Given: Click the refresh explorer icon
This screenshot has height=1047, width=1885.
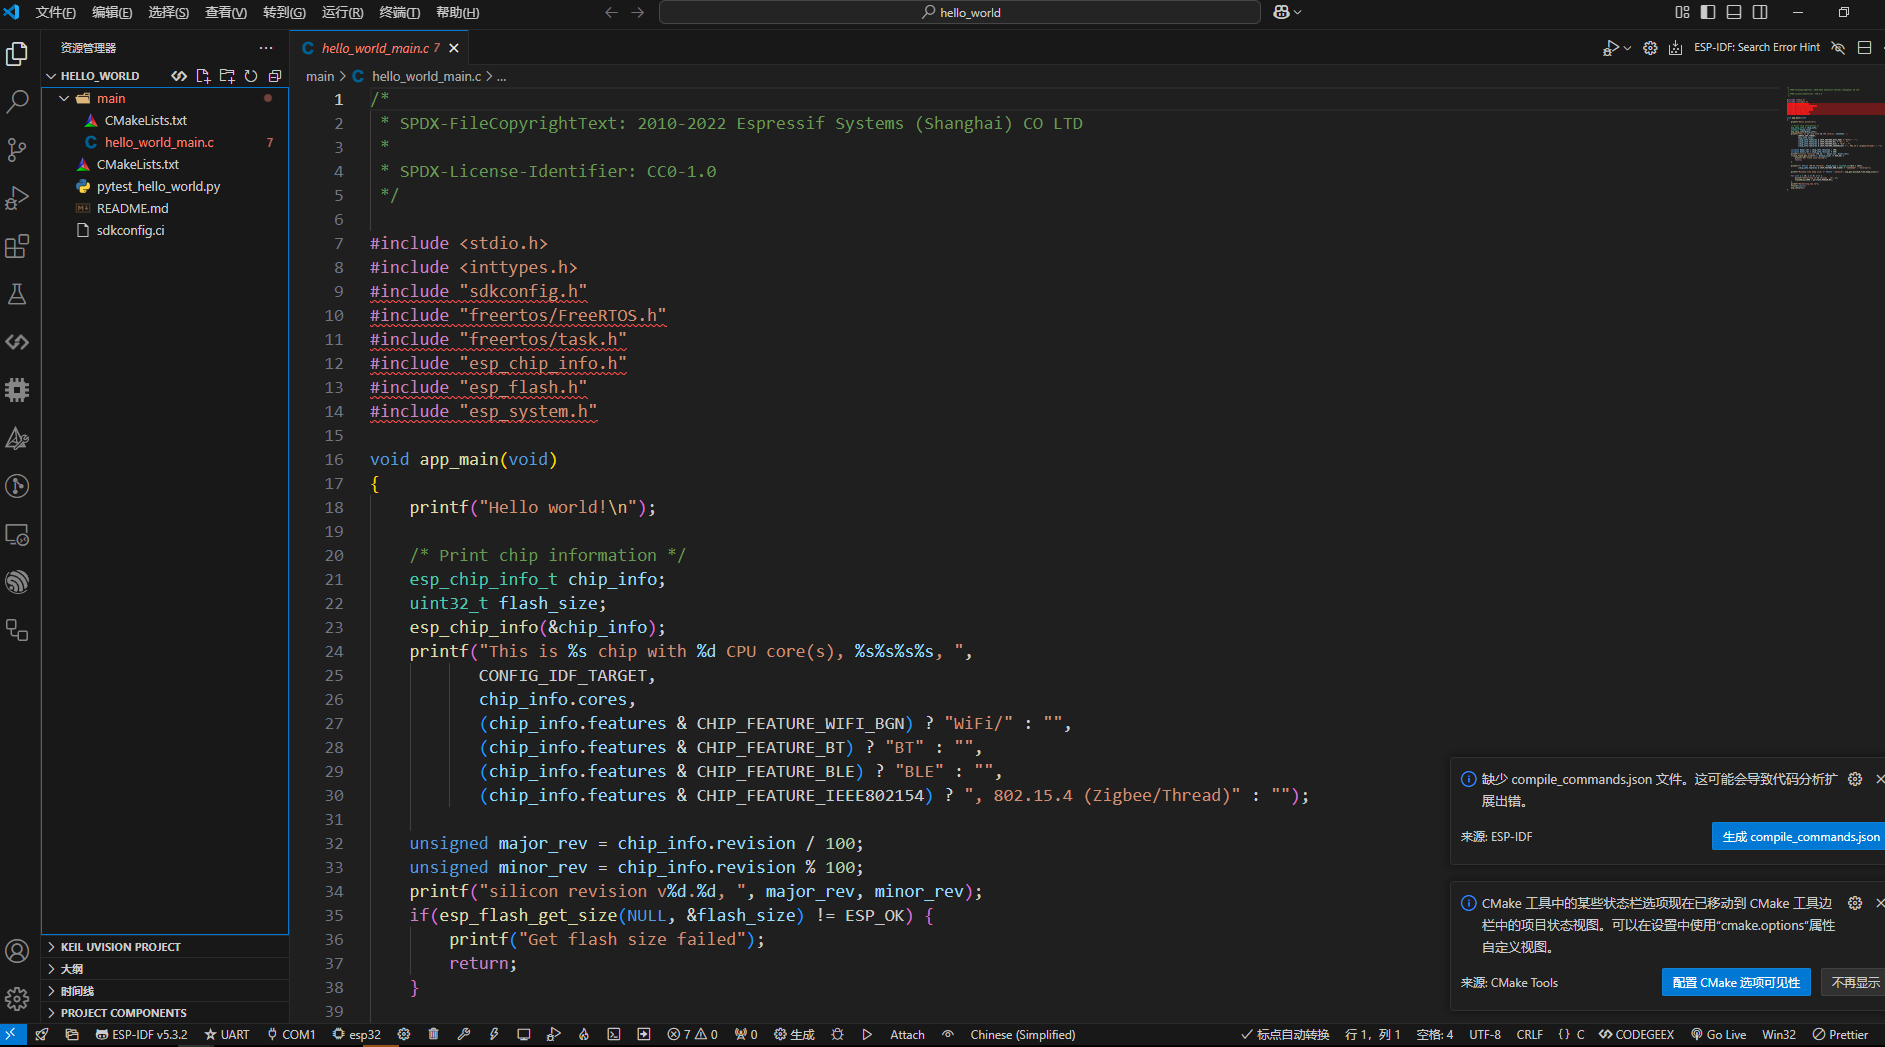Looking at the screenshot, I should click(x=251, y=76).
